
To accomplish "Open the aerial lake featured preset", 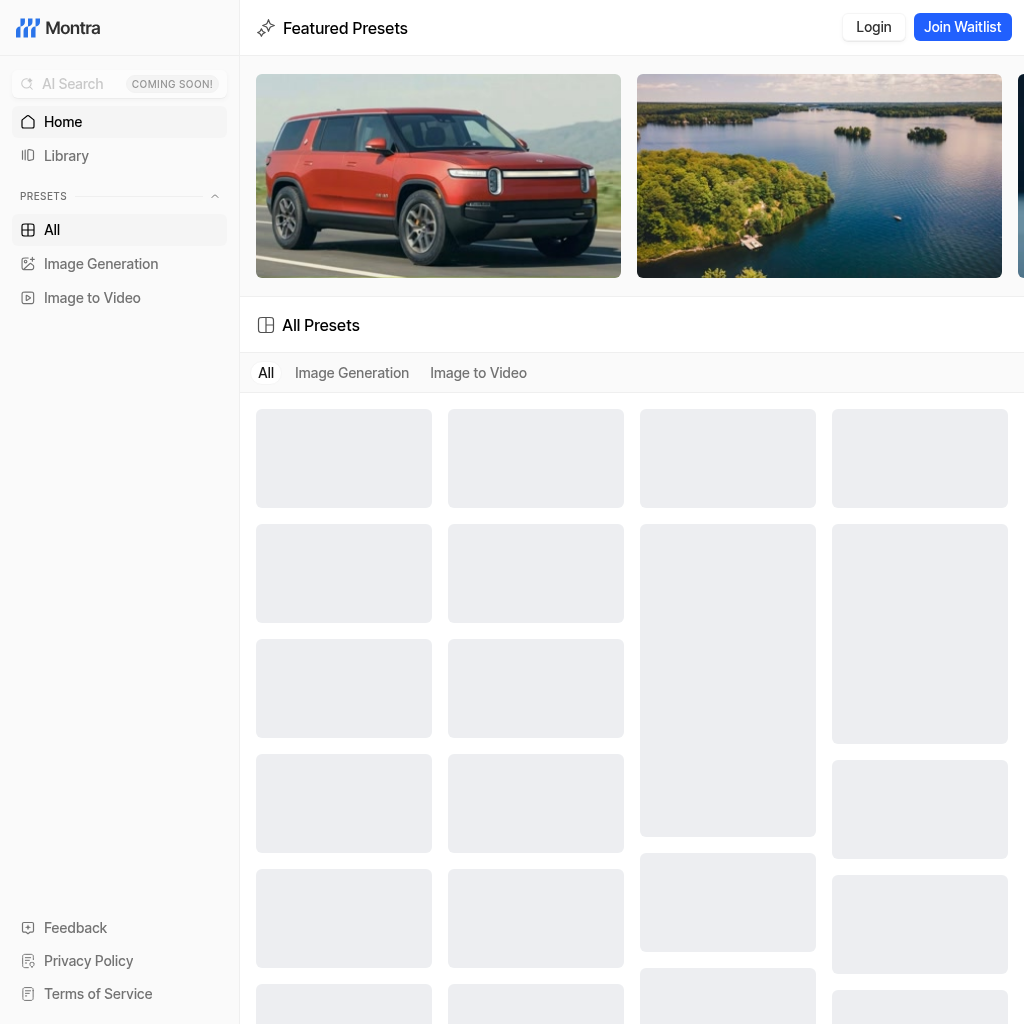I will (819, 176).
